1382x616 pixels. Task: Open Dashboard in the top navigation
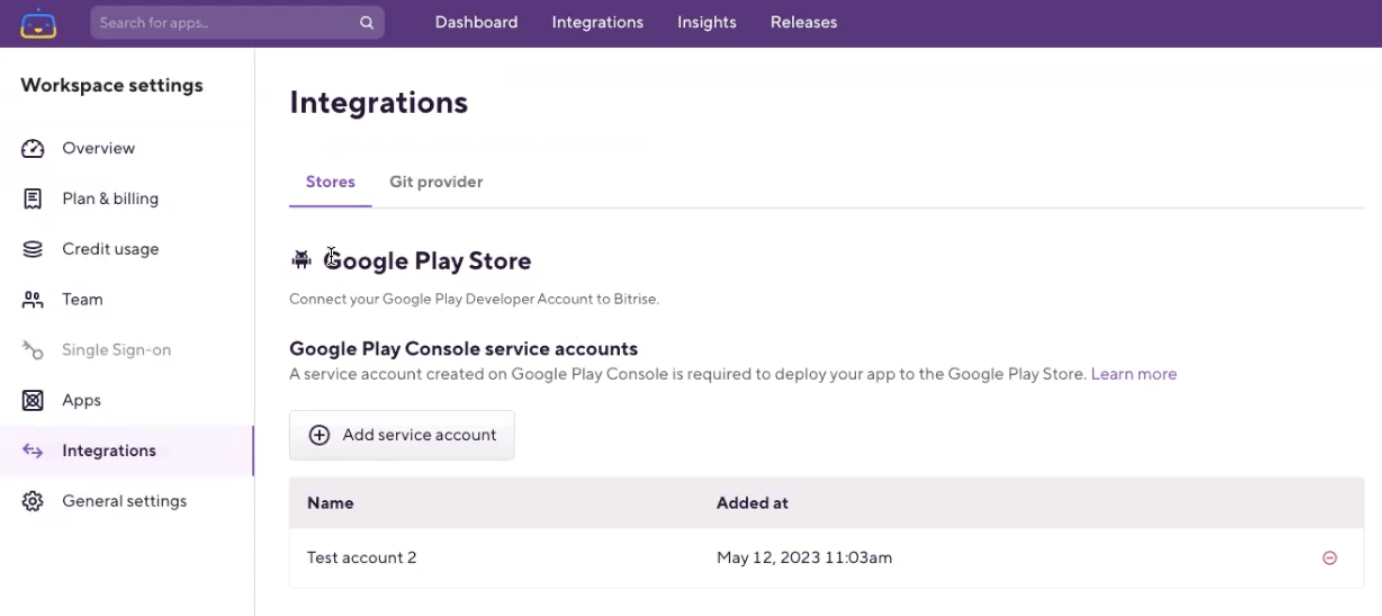tap(476, 22)
